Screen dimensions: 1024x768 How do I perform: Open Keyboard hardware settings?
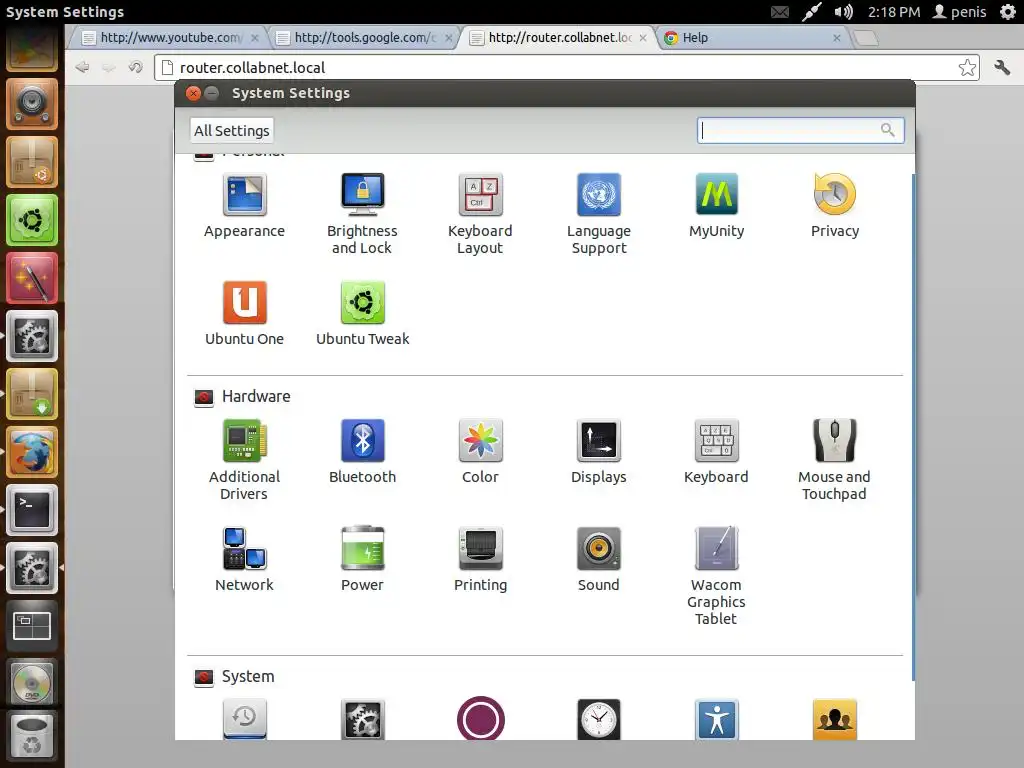pos(716,452)
